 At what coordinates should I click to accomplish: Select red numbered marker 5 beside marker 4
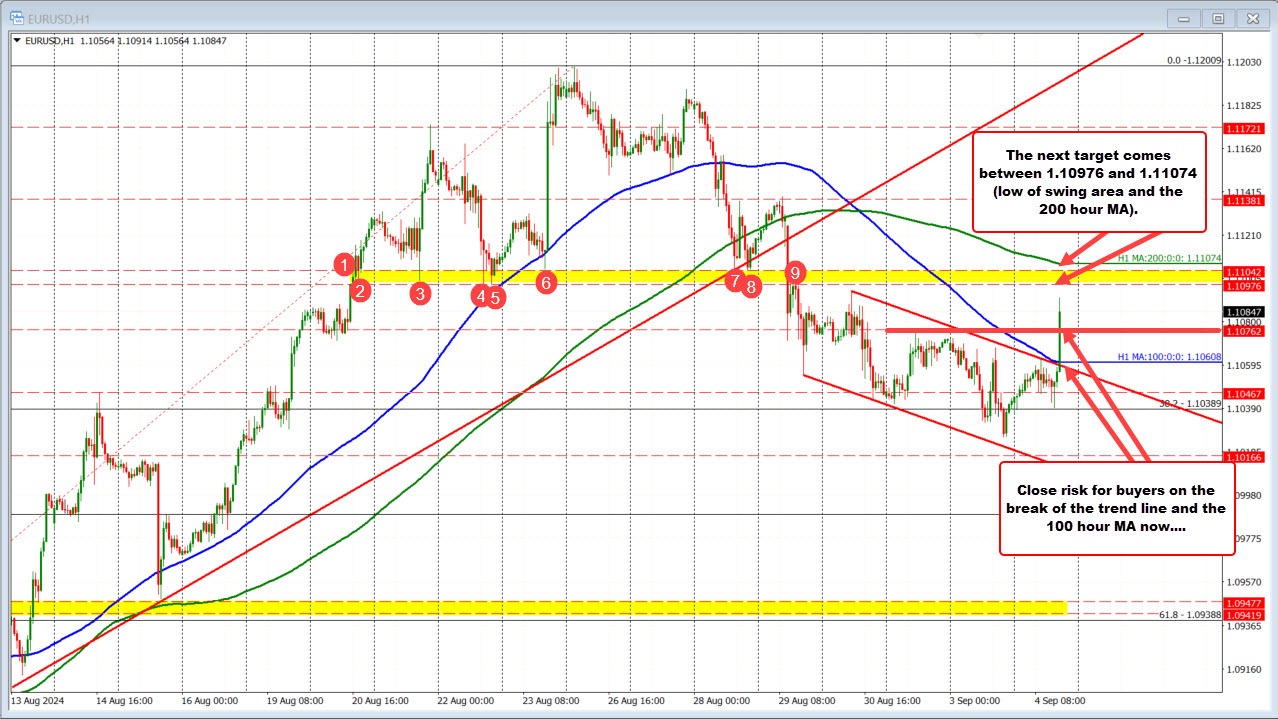497,297
